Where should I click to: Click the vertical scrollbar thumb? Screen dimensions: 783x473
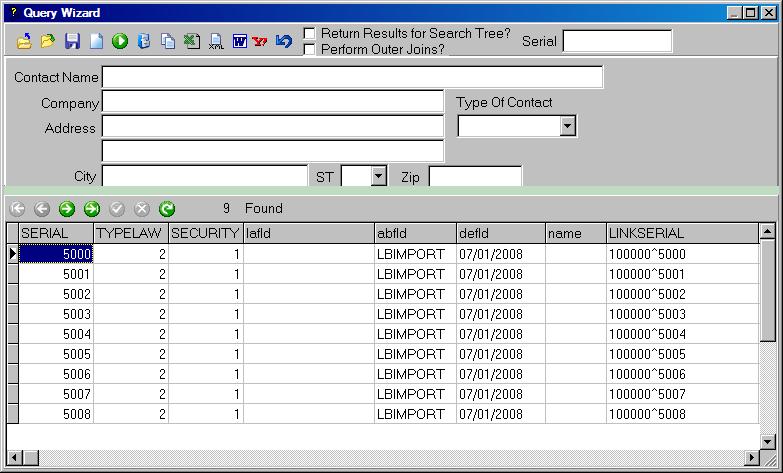point(767,290)
